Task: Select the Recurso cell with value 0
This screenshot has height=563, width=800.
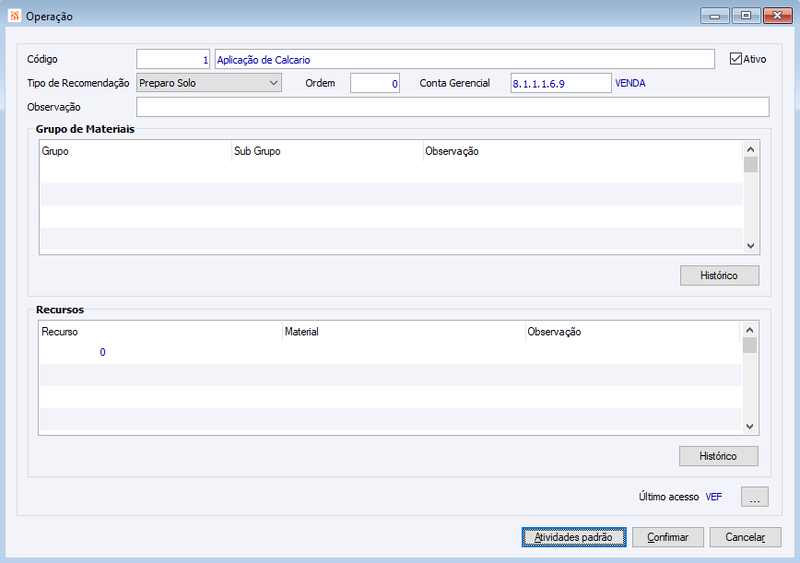Action: coord(161,352)
